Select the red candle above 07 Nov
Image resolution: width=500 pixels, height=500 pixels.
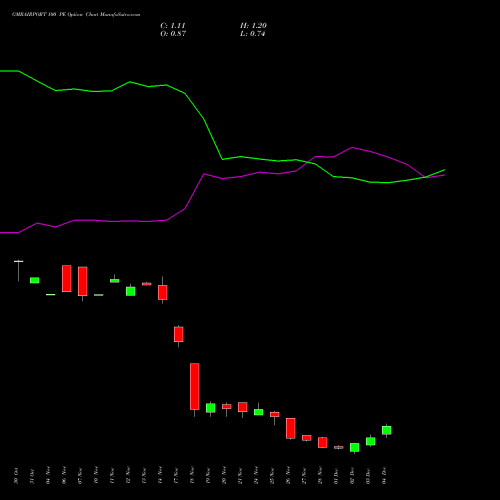point(83,281)
